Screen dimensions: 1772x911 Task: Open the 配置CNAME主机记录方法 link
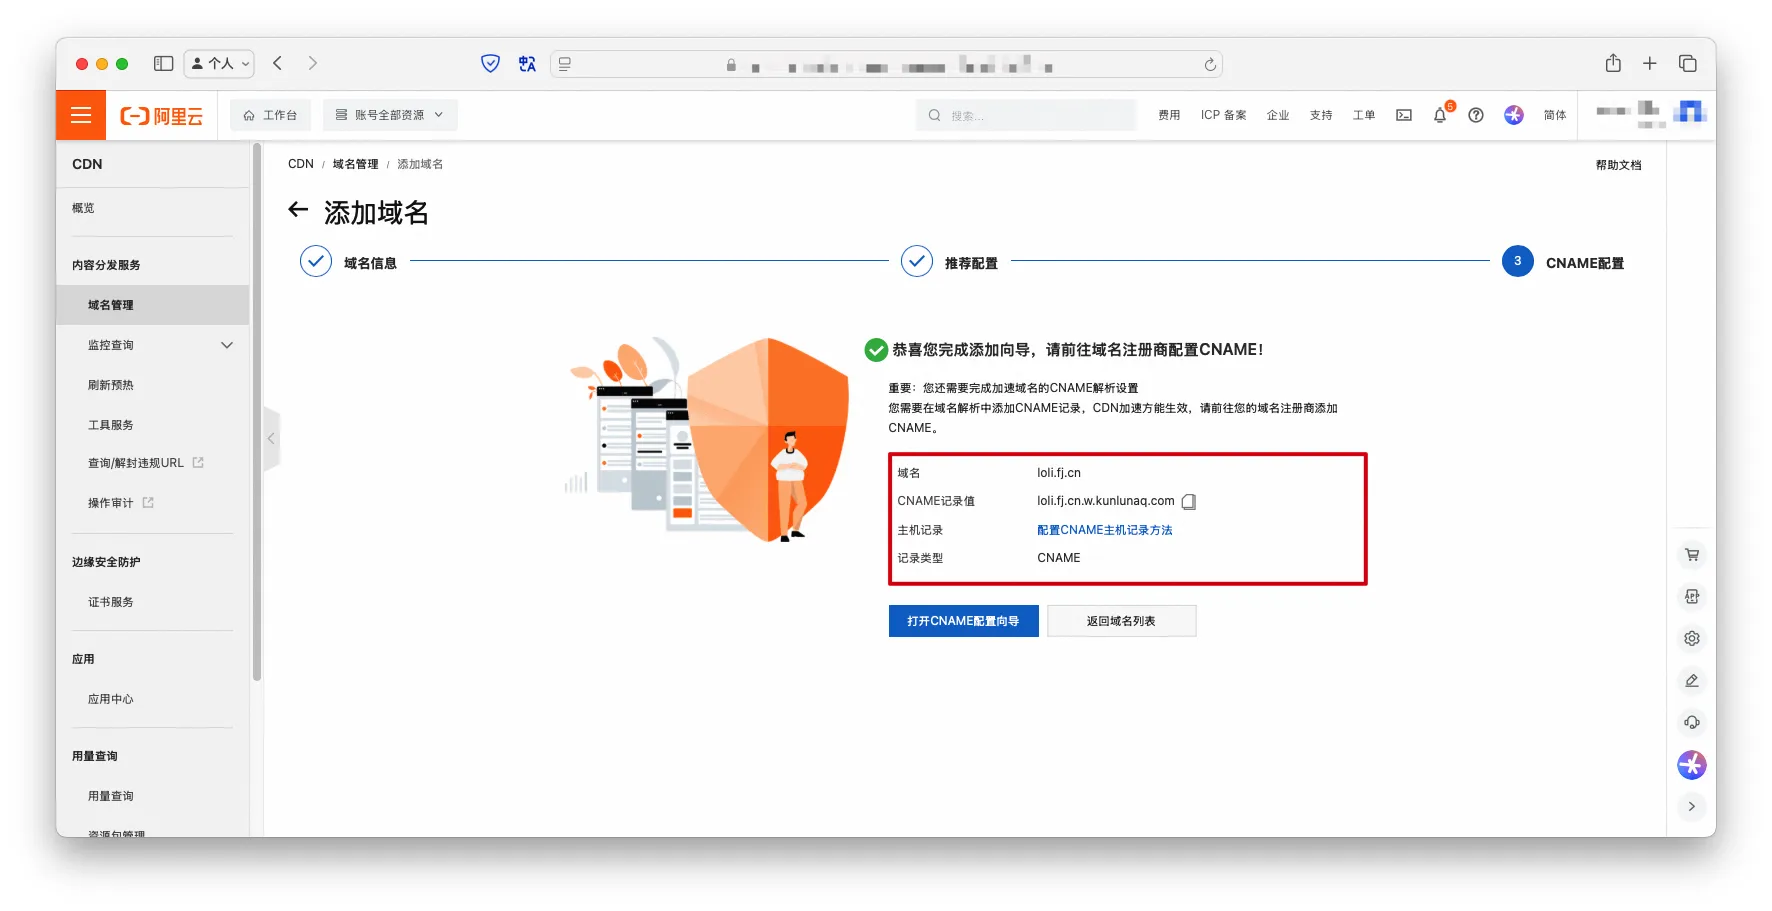(x=1104, y=530)
